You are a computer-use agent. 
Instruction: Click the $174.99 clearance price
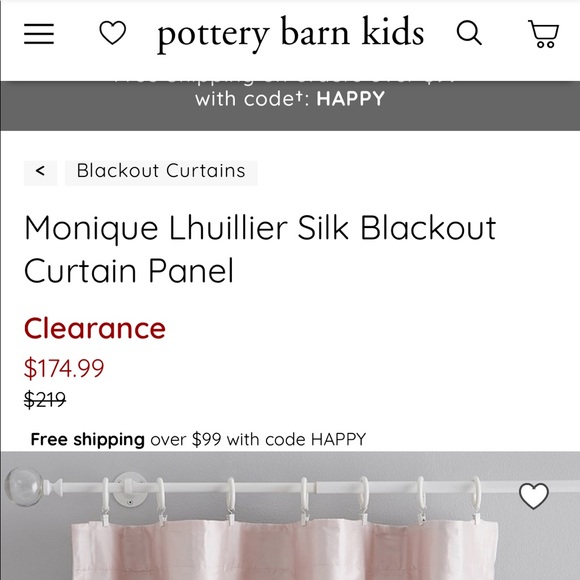point(64,368)
